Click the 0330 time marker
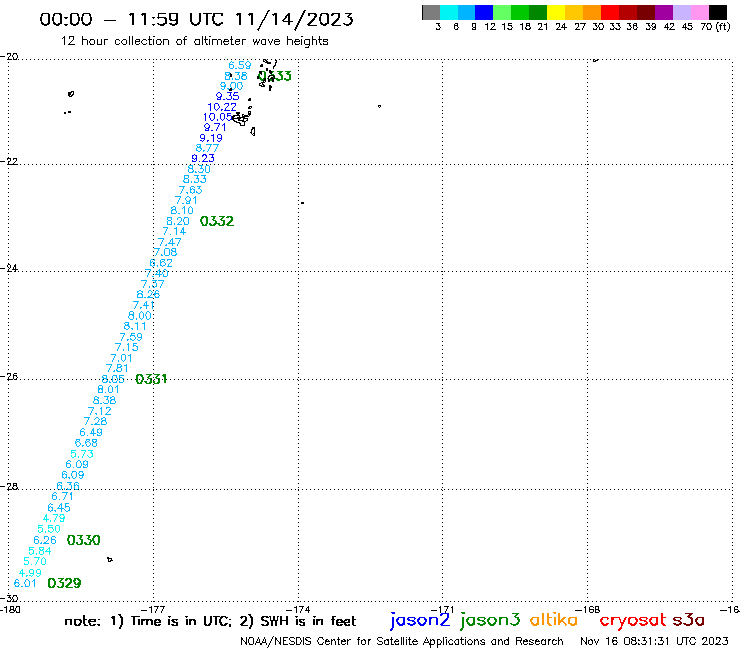This screenshot has width=740, height=650. click(84, 540)
